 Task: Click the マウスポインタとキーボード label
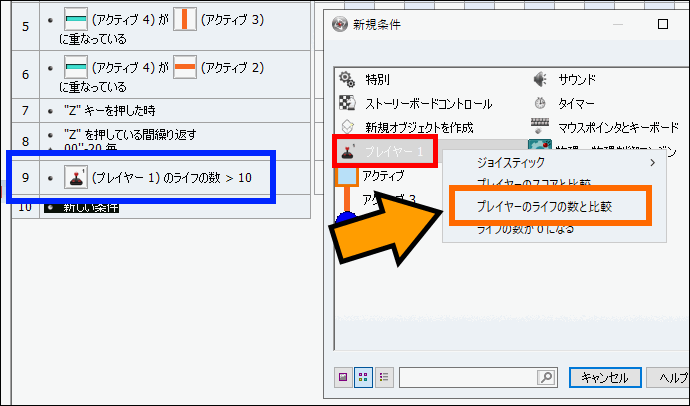point(618,128)
